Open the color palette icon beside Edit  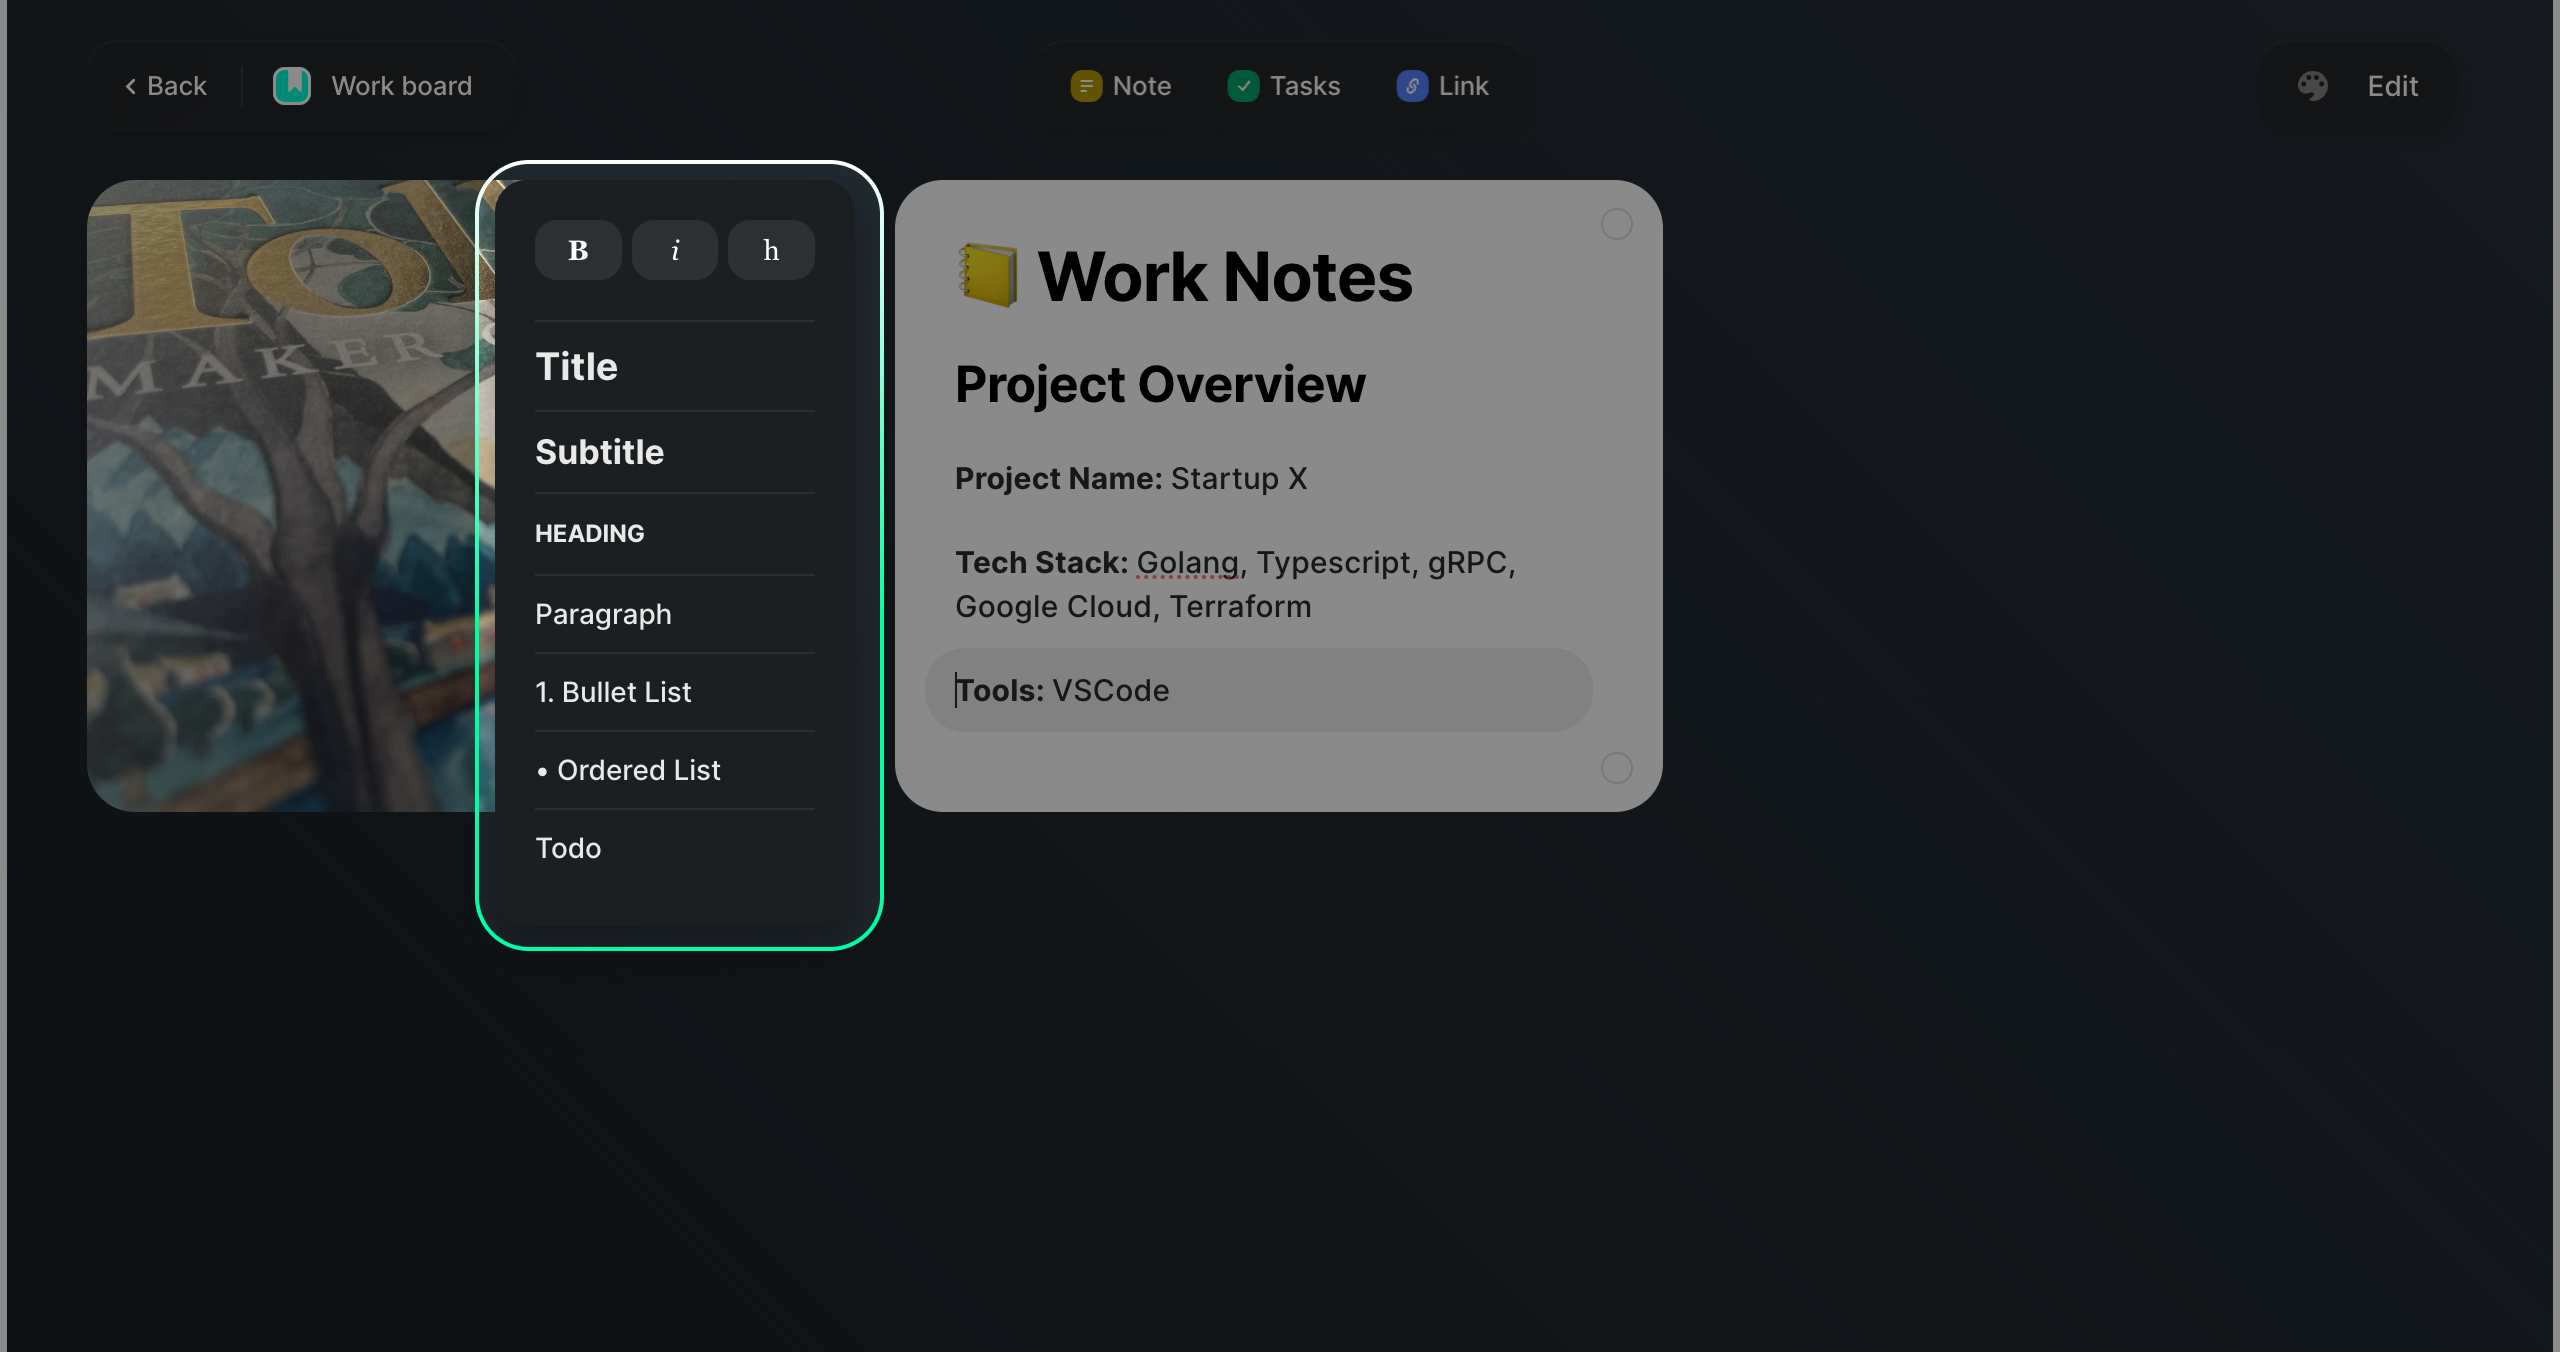click(x=2313, y=86)
